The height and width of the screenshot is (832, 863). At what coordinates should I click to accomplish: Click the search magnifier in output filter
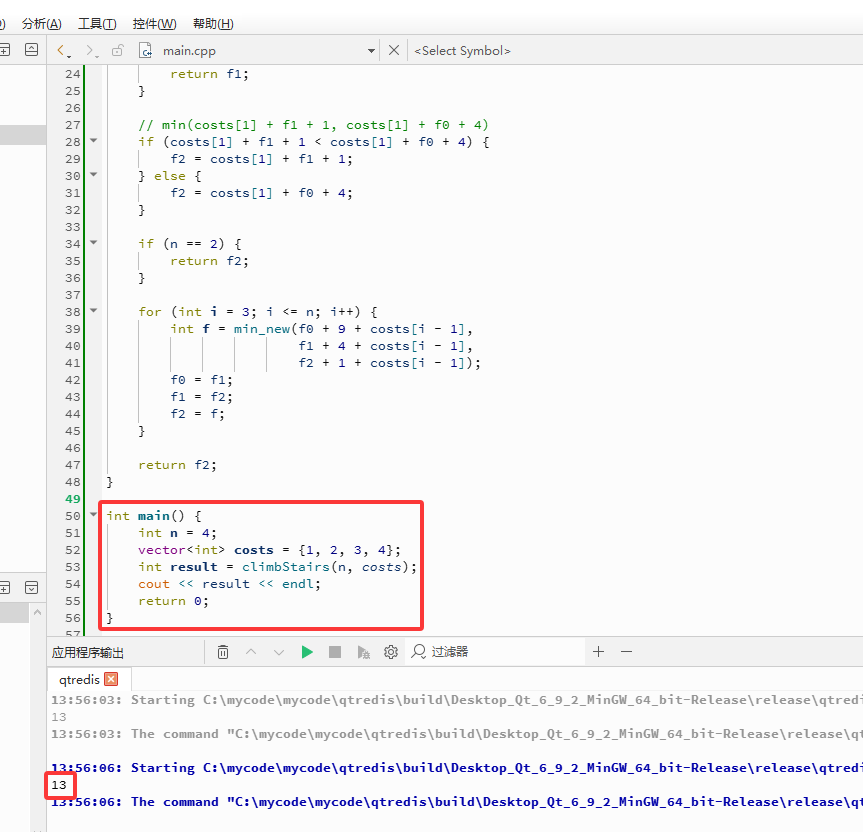pos(419,652)
